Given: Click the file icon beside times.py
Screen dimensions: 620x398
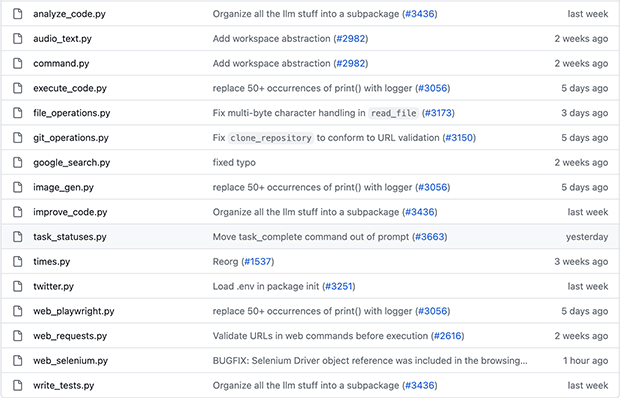Looking at the screenshot, I should coord(18,262).
